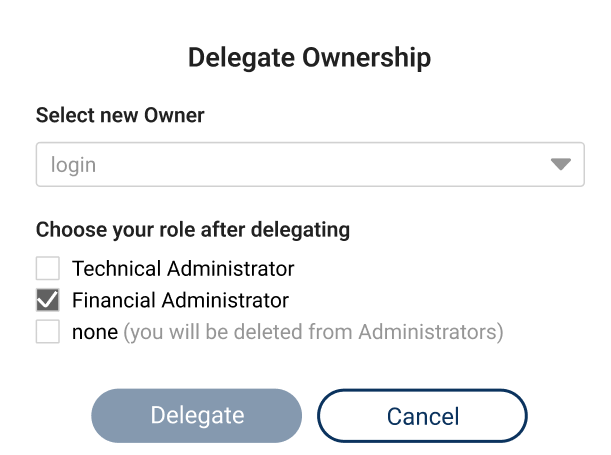Open the owner combo box showing "login"
Image resolution: width=611 pixels, height=455 pixels.
[309, 165]
